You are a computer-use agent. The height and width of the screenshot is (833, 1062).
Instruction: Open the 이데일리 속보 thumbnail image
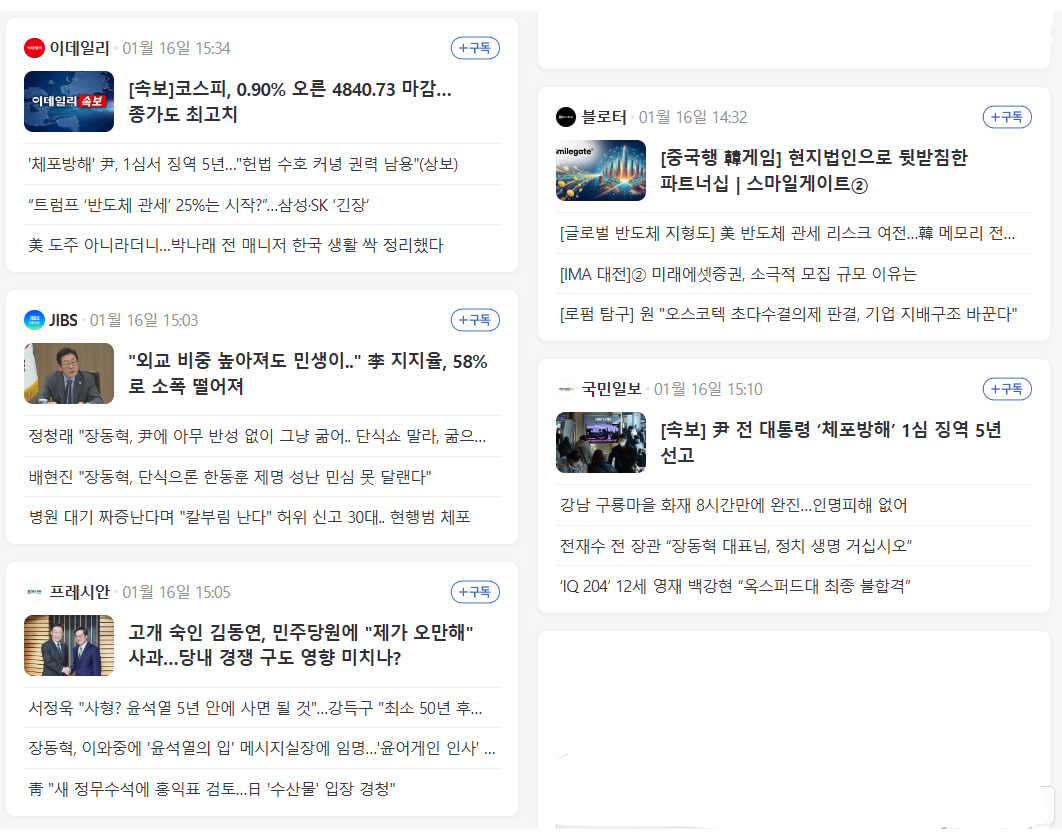tap(69, 102)
